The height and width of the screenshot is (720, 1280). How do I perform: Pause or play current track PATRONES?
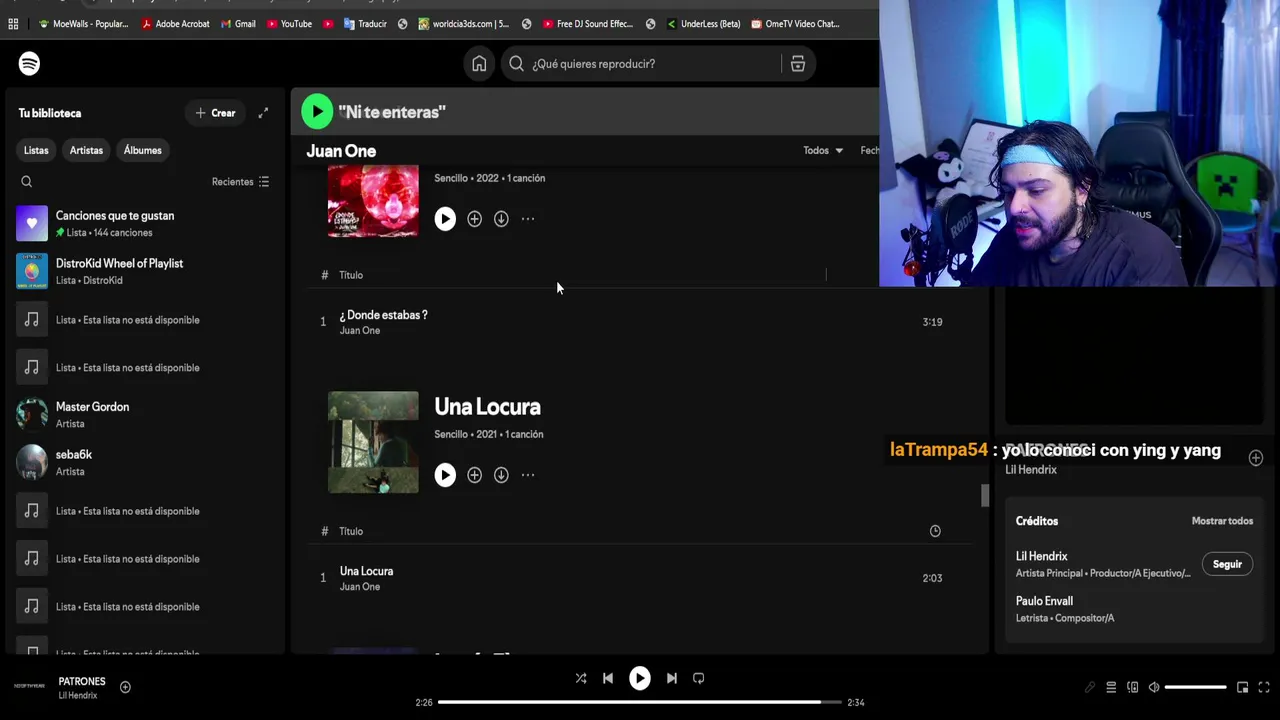(x=640, y=678)
